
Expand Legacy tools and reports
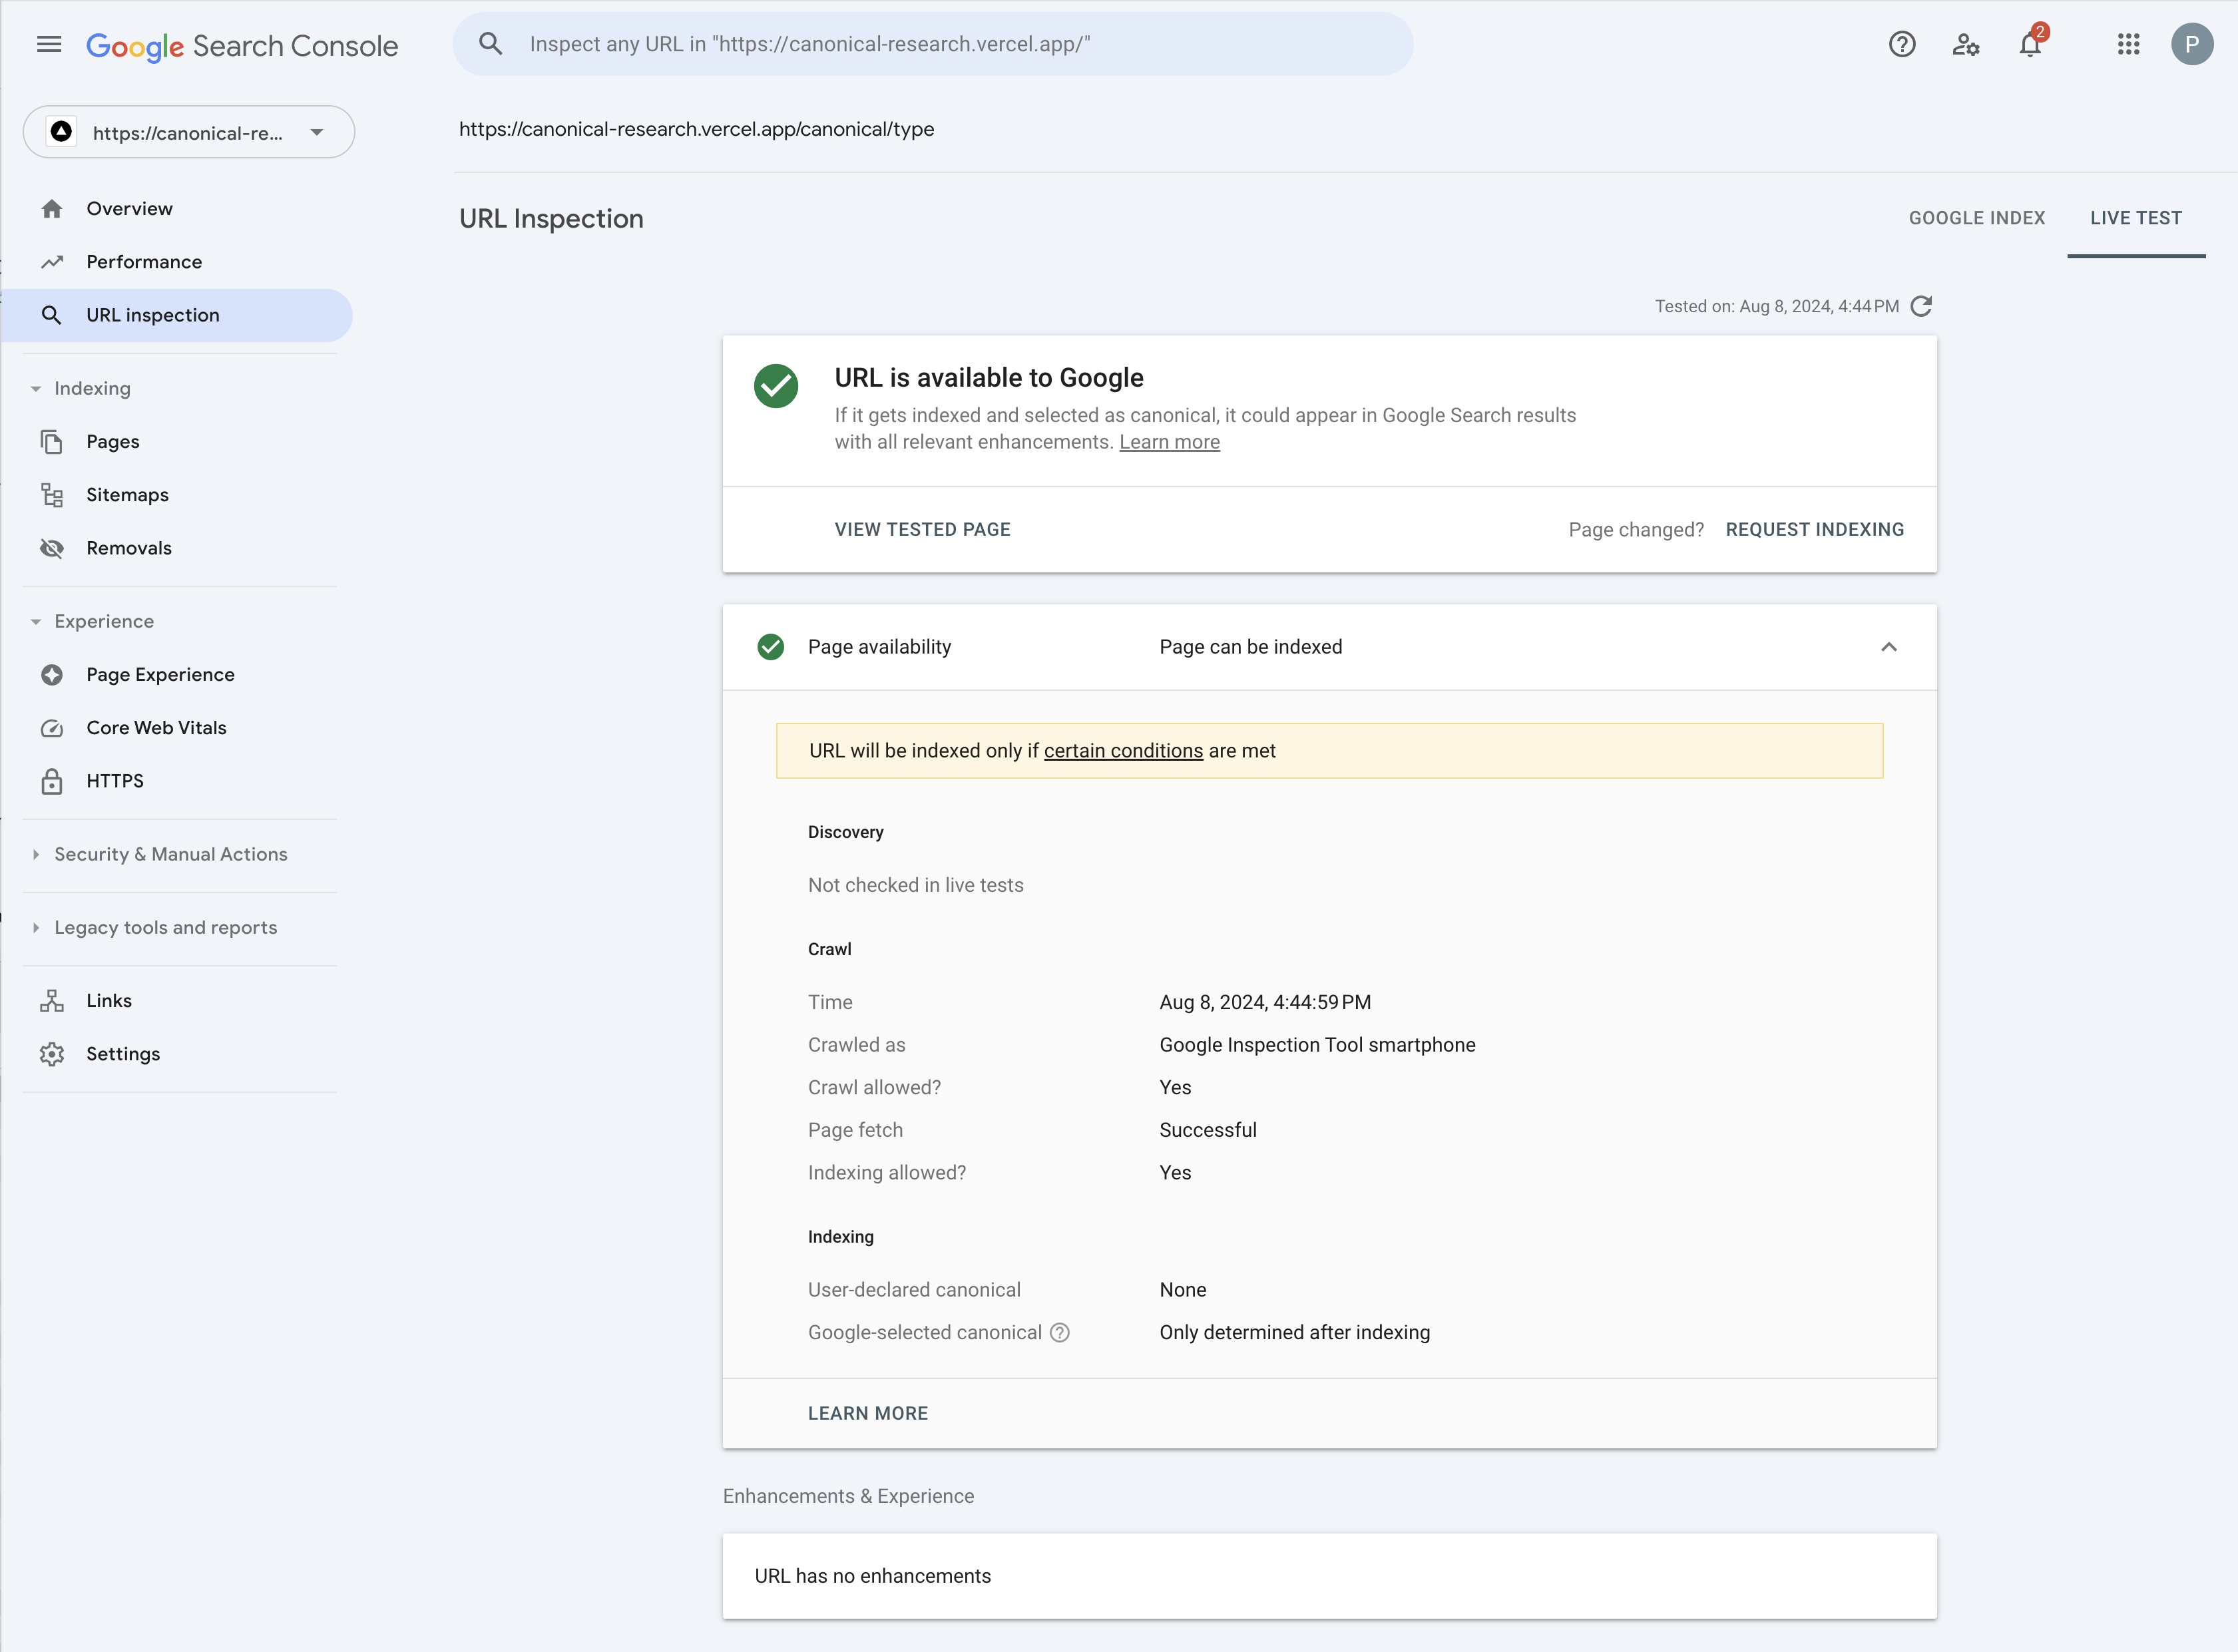tap(165, 927)
